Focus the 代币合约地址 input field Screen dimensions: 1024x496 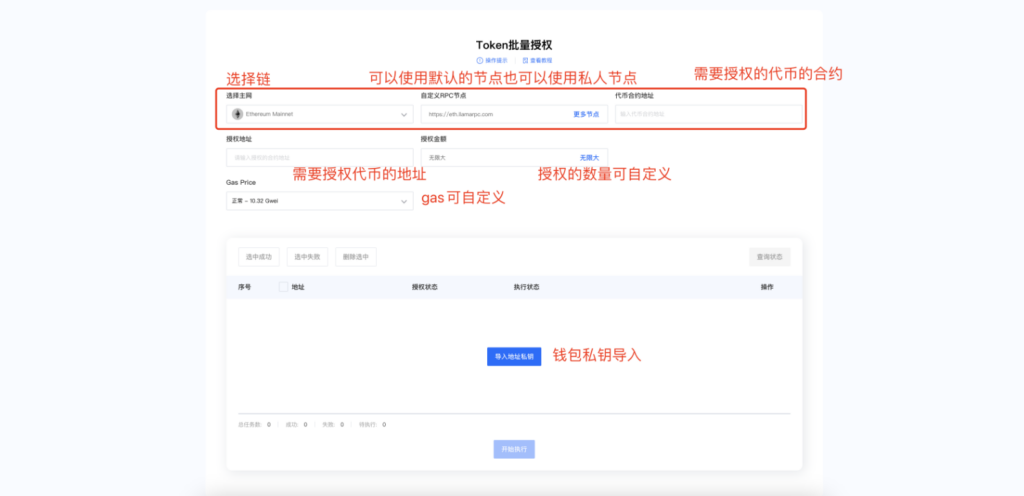pos(709,114)
